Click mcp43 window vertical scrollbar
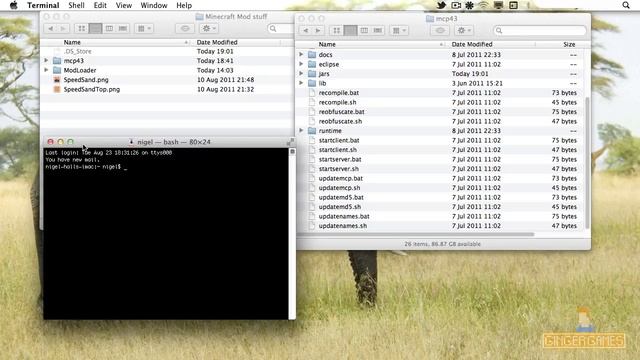 587,162
